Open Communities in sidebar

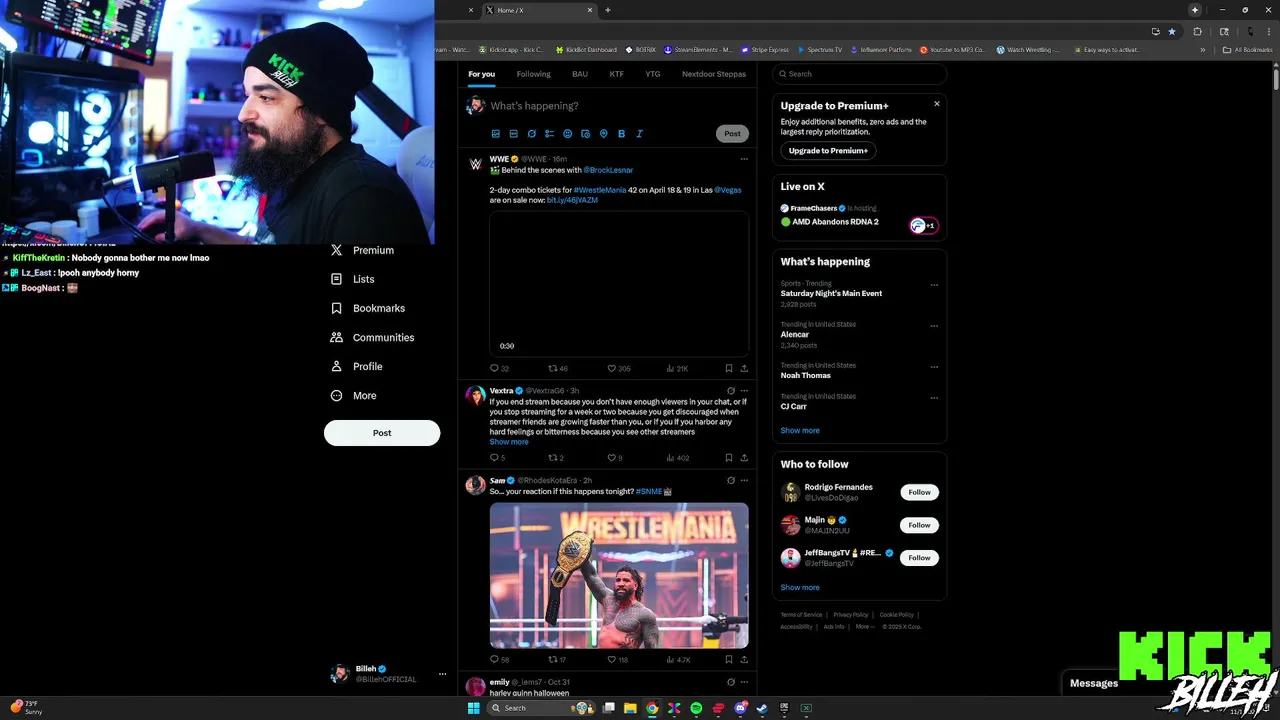coord(372,337)
